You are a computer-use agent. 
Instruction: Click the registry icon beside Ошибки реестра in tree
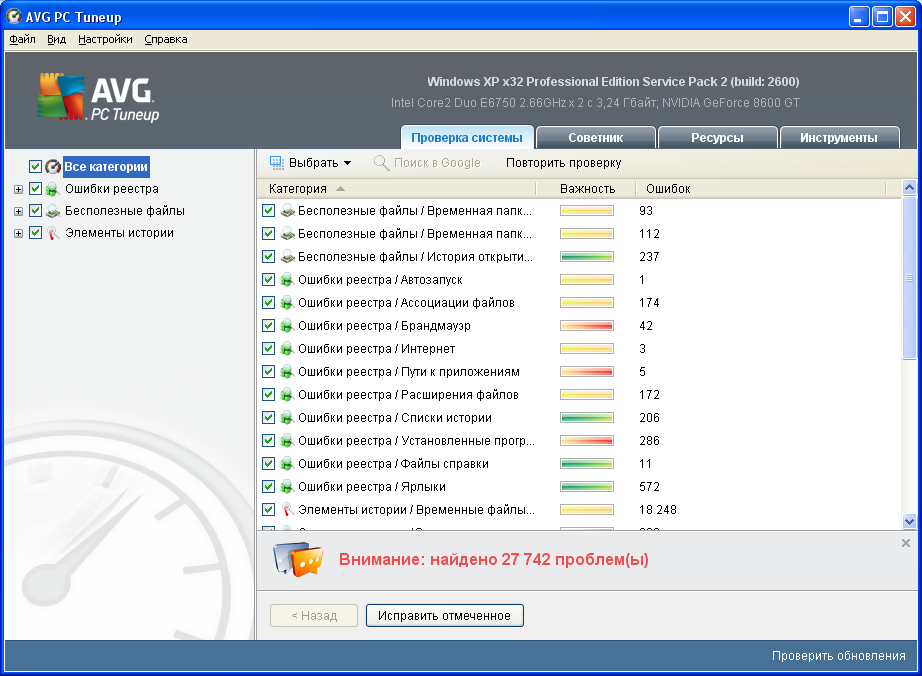point(53,189)
